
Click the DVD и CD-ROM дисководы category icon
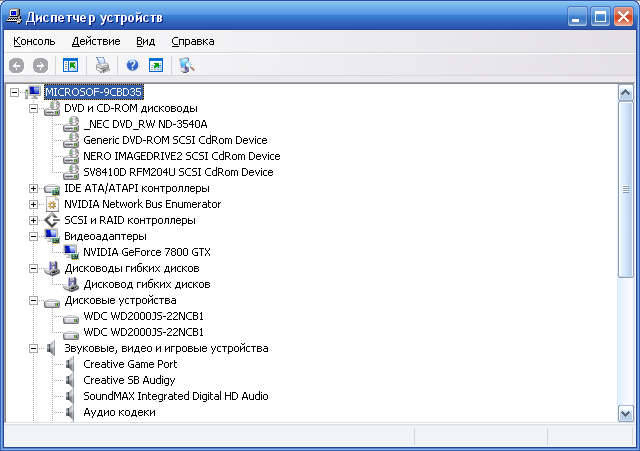(x=52, y=108)
